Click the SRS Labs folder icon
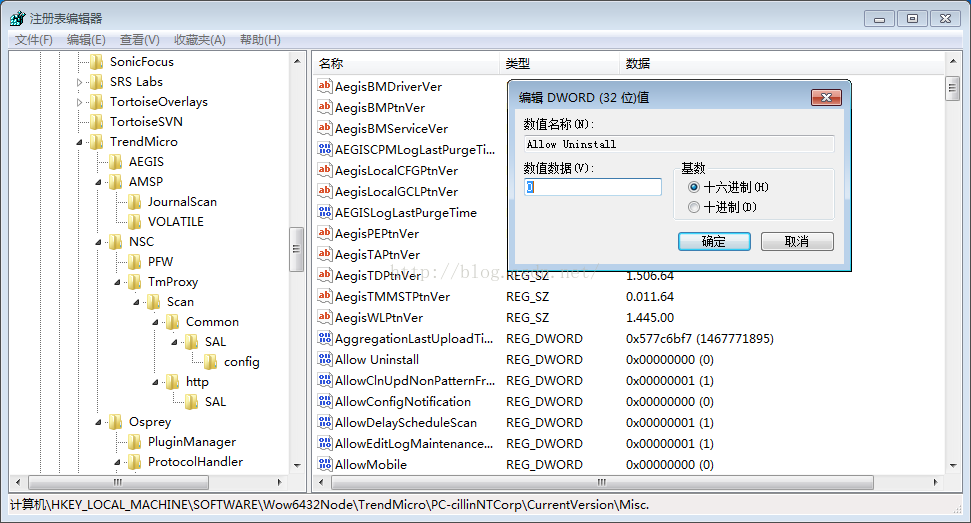 click(97, 82)
